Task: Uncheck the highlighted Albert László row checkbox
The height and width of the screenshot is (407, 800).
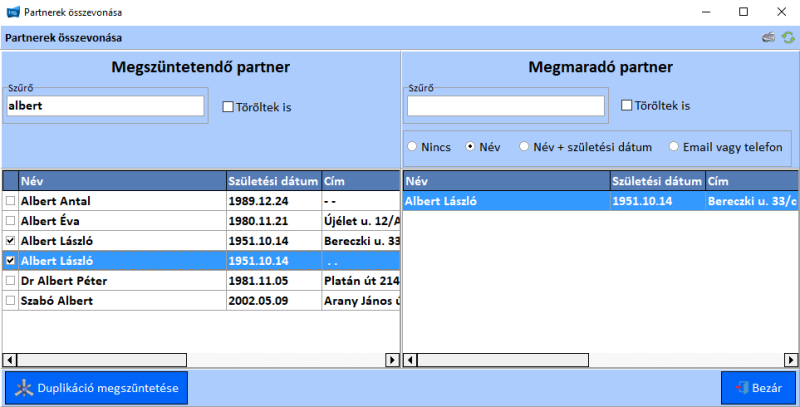Action: (x=10, y=261)
